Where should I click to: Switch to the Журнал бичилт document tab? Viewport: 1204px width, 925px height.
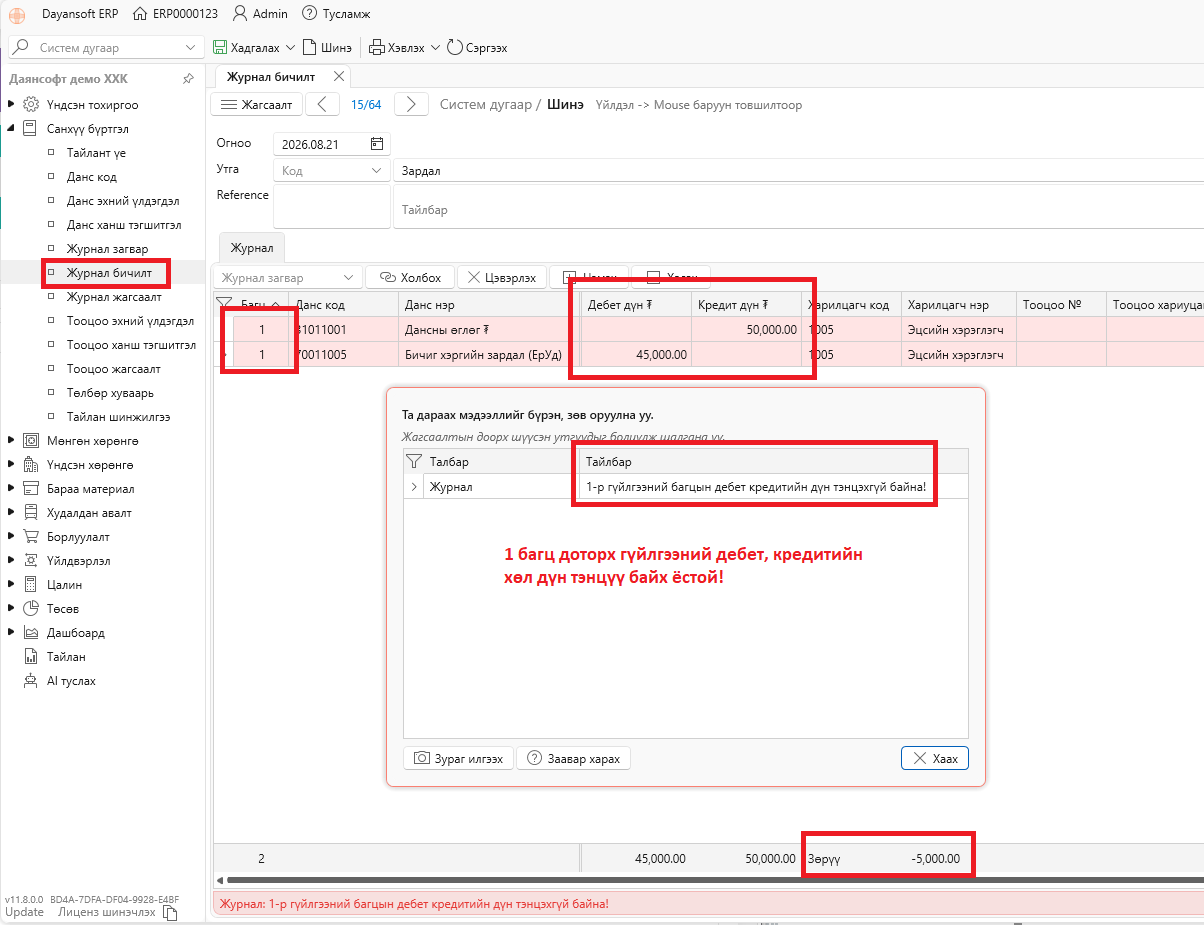pyautogui.click(x=270, y=77)
